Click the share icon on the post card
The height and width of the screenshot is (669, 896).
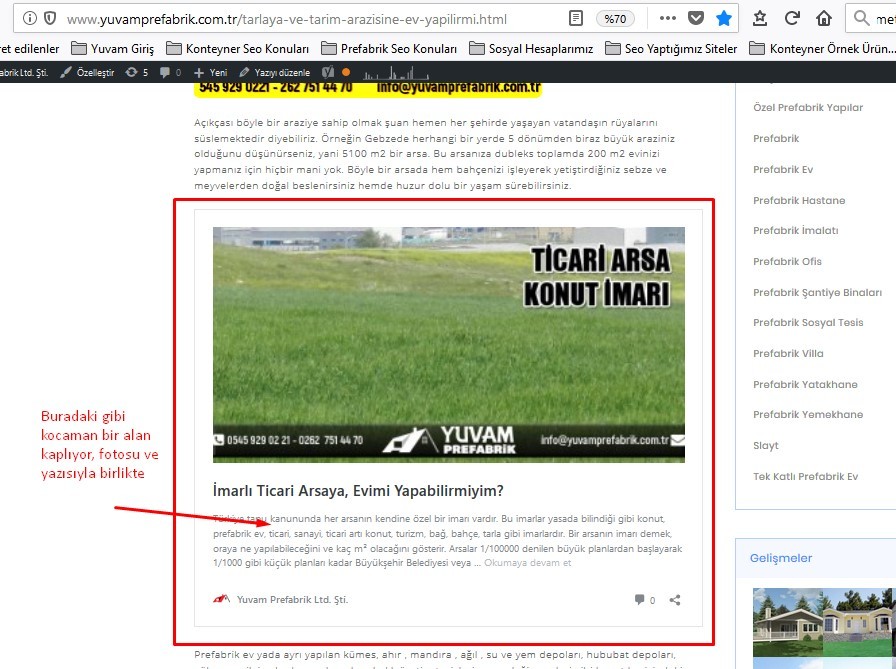[x=675, y=599]
